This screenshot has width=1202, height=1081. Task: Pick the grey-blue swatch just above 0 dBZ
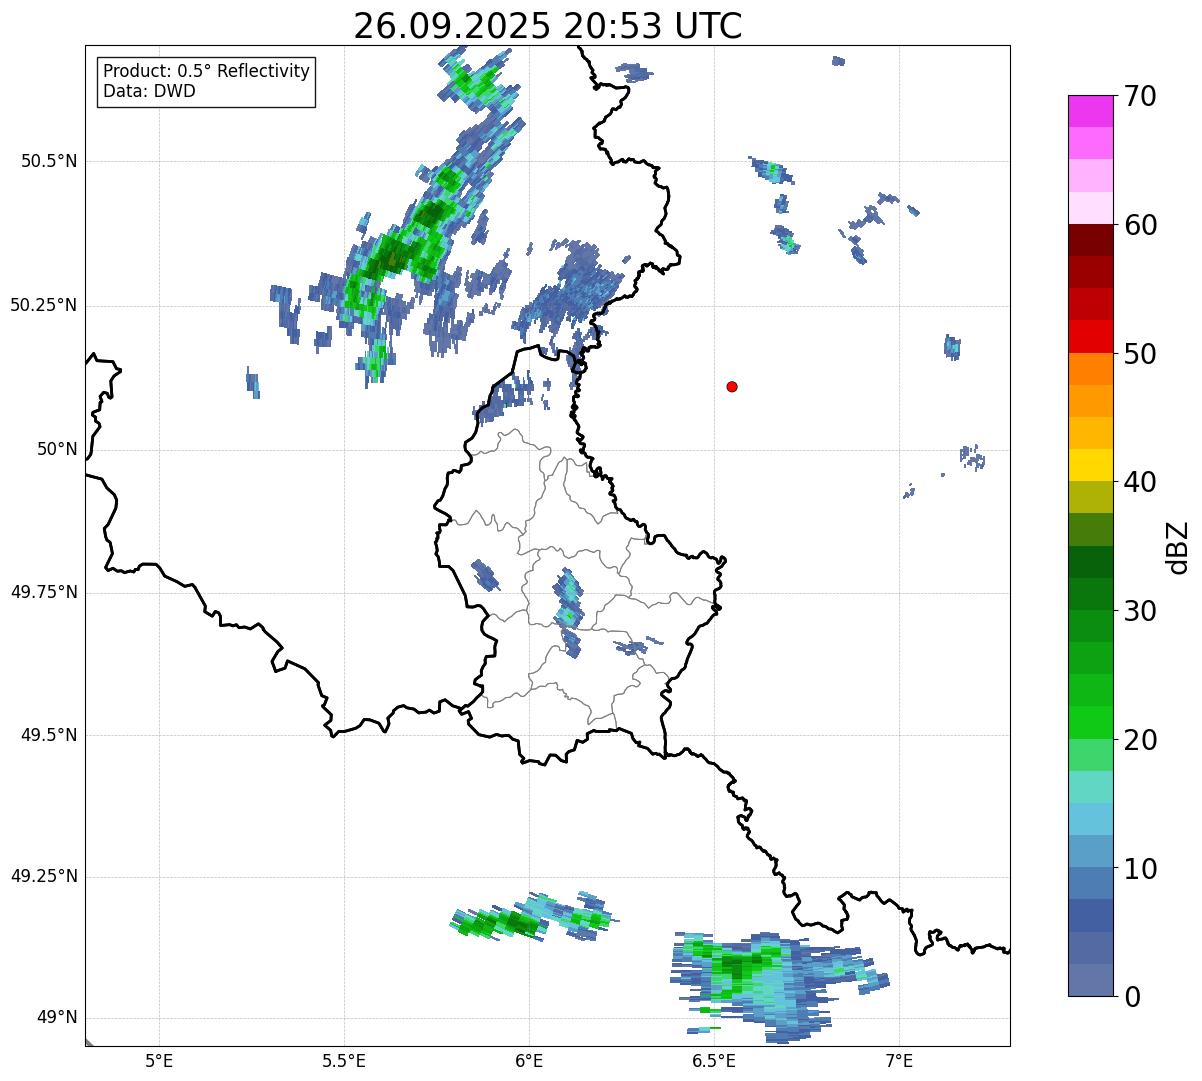(1091, 980)
